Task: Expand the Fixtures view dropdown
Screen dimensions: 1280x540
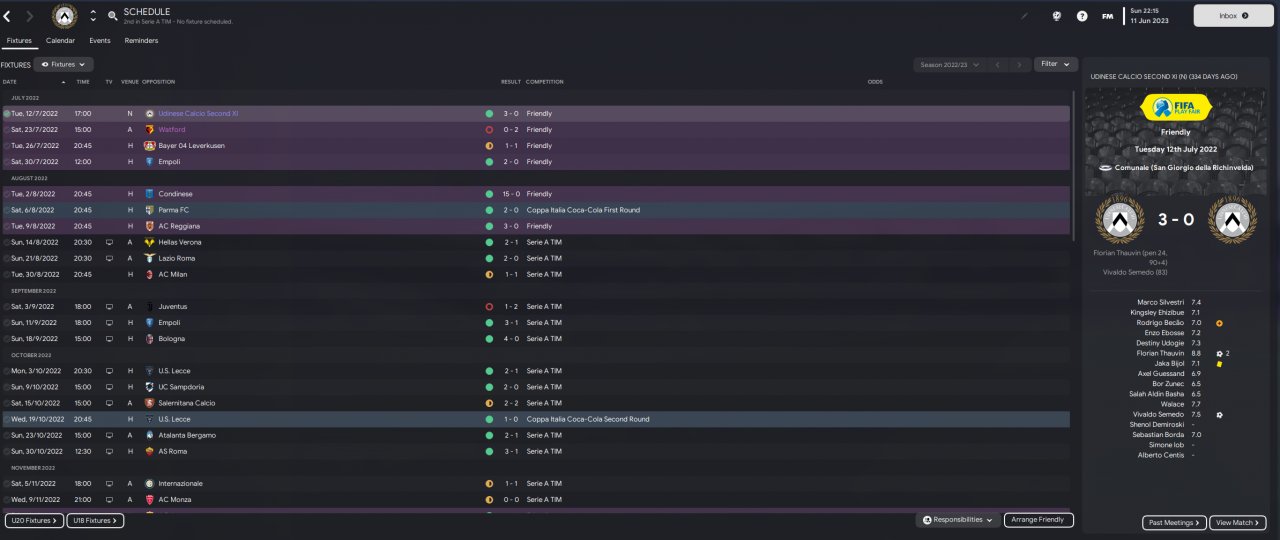Action: tap(63, 64)
